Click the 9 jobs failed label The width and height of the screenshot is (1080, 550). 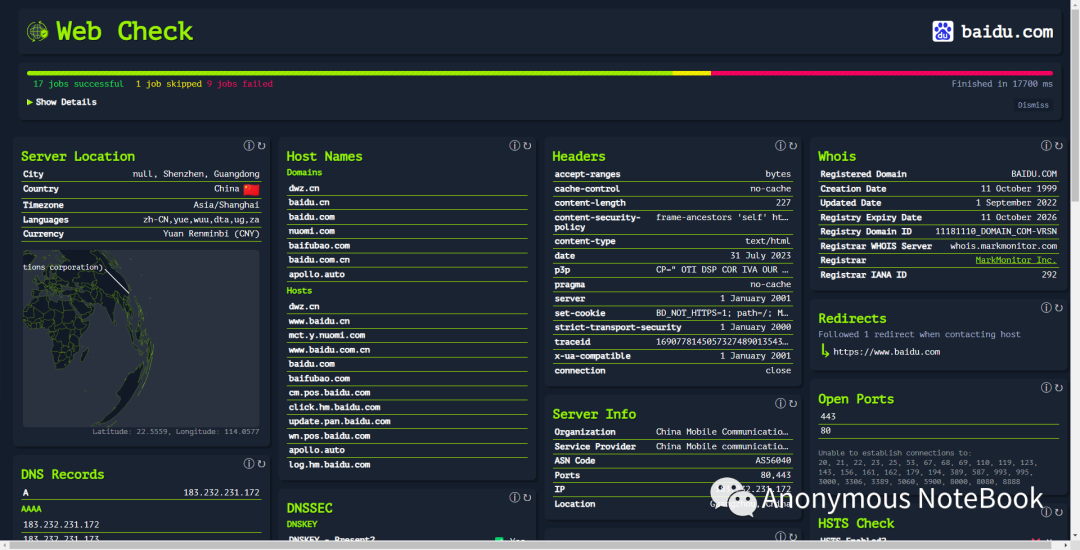point(240,84)
